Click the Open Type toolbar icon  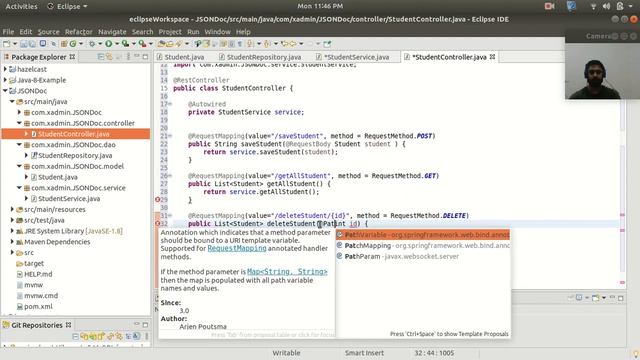point(162,44)
